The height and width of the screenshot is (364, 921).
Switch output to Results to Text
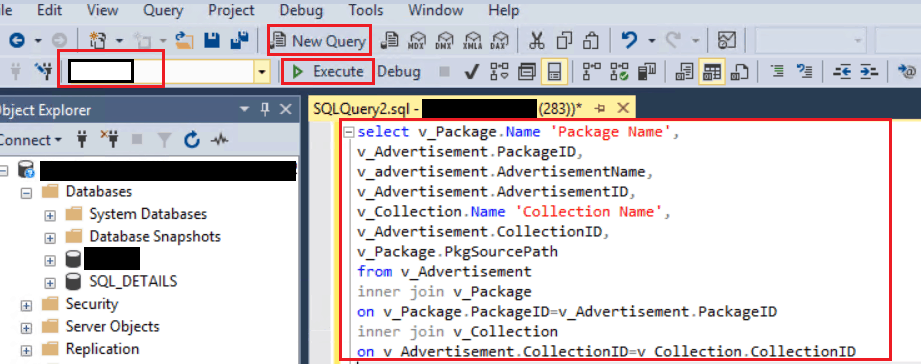684,72
